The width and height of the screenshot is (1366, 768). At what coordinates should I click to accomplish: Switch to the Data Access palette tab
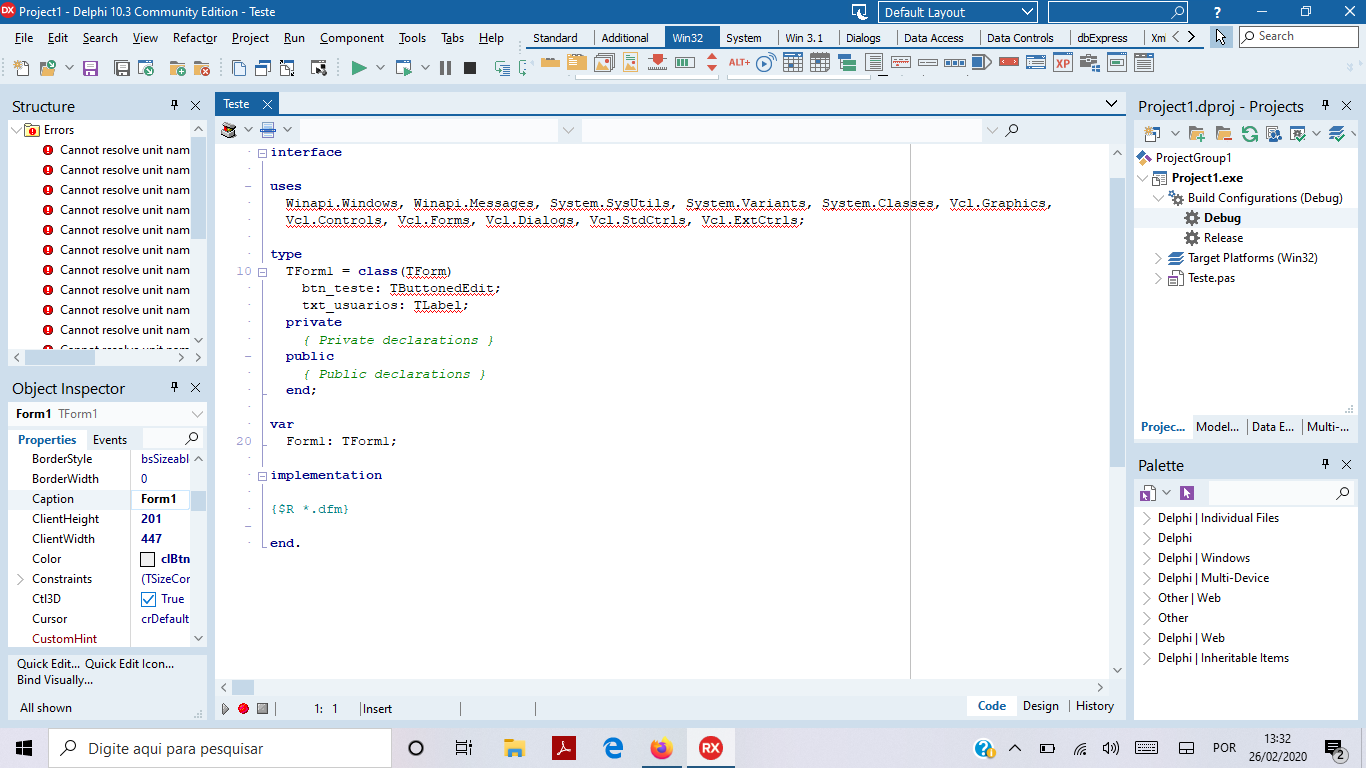coord(934,38)
